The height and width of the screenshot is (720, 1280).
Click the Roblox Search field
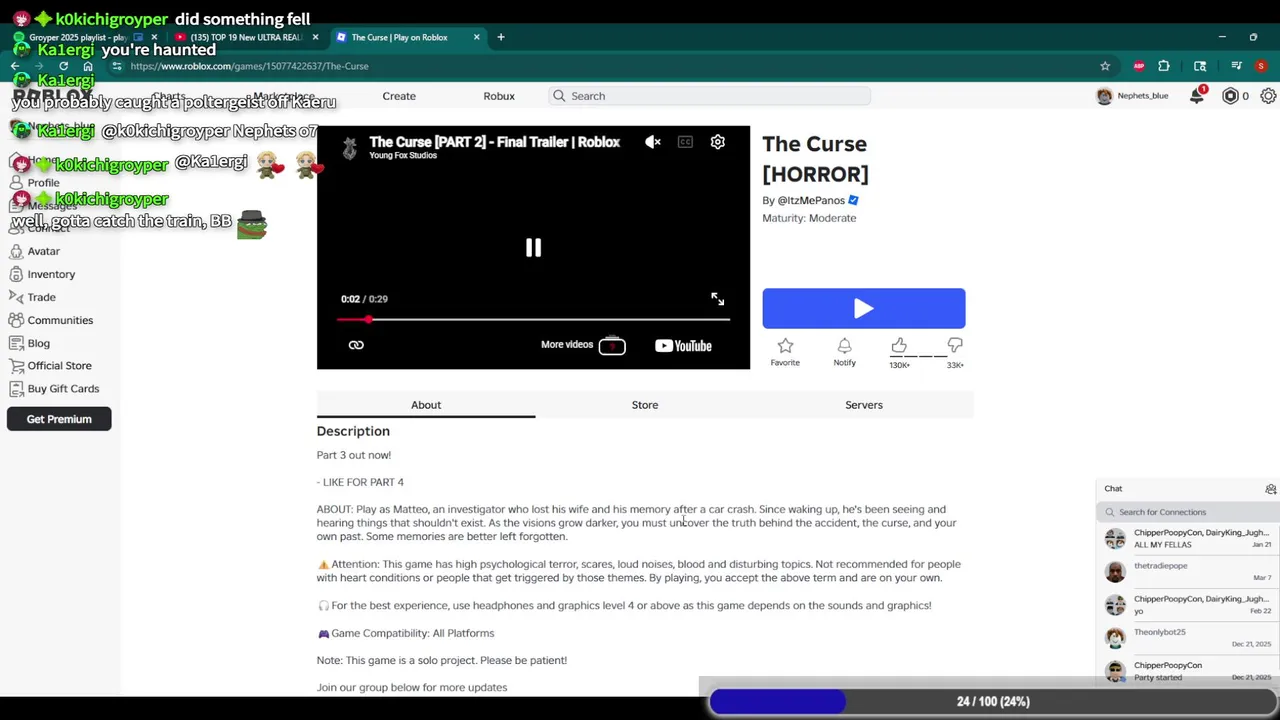click(710, 96)
